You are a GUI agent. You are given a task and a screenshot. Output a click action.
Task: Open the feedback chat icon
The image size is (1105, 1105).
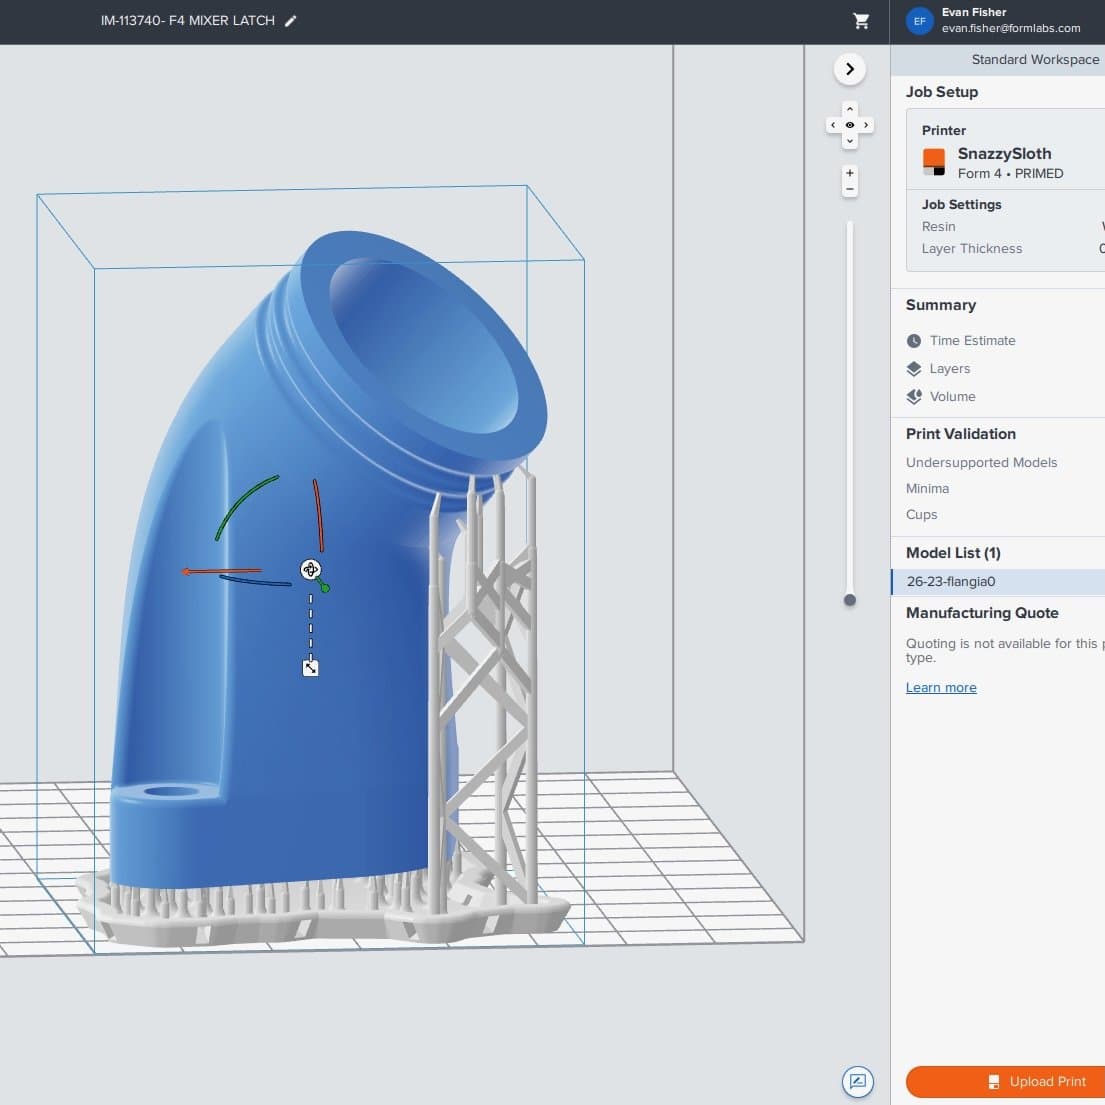[857, 1081]
